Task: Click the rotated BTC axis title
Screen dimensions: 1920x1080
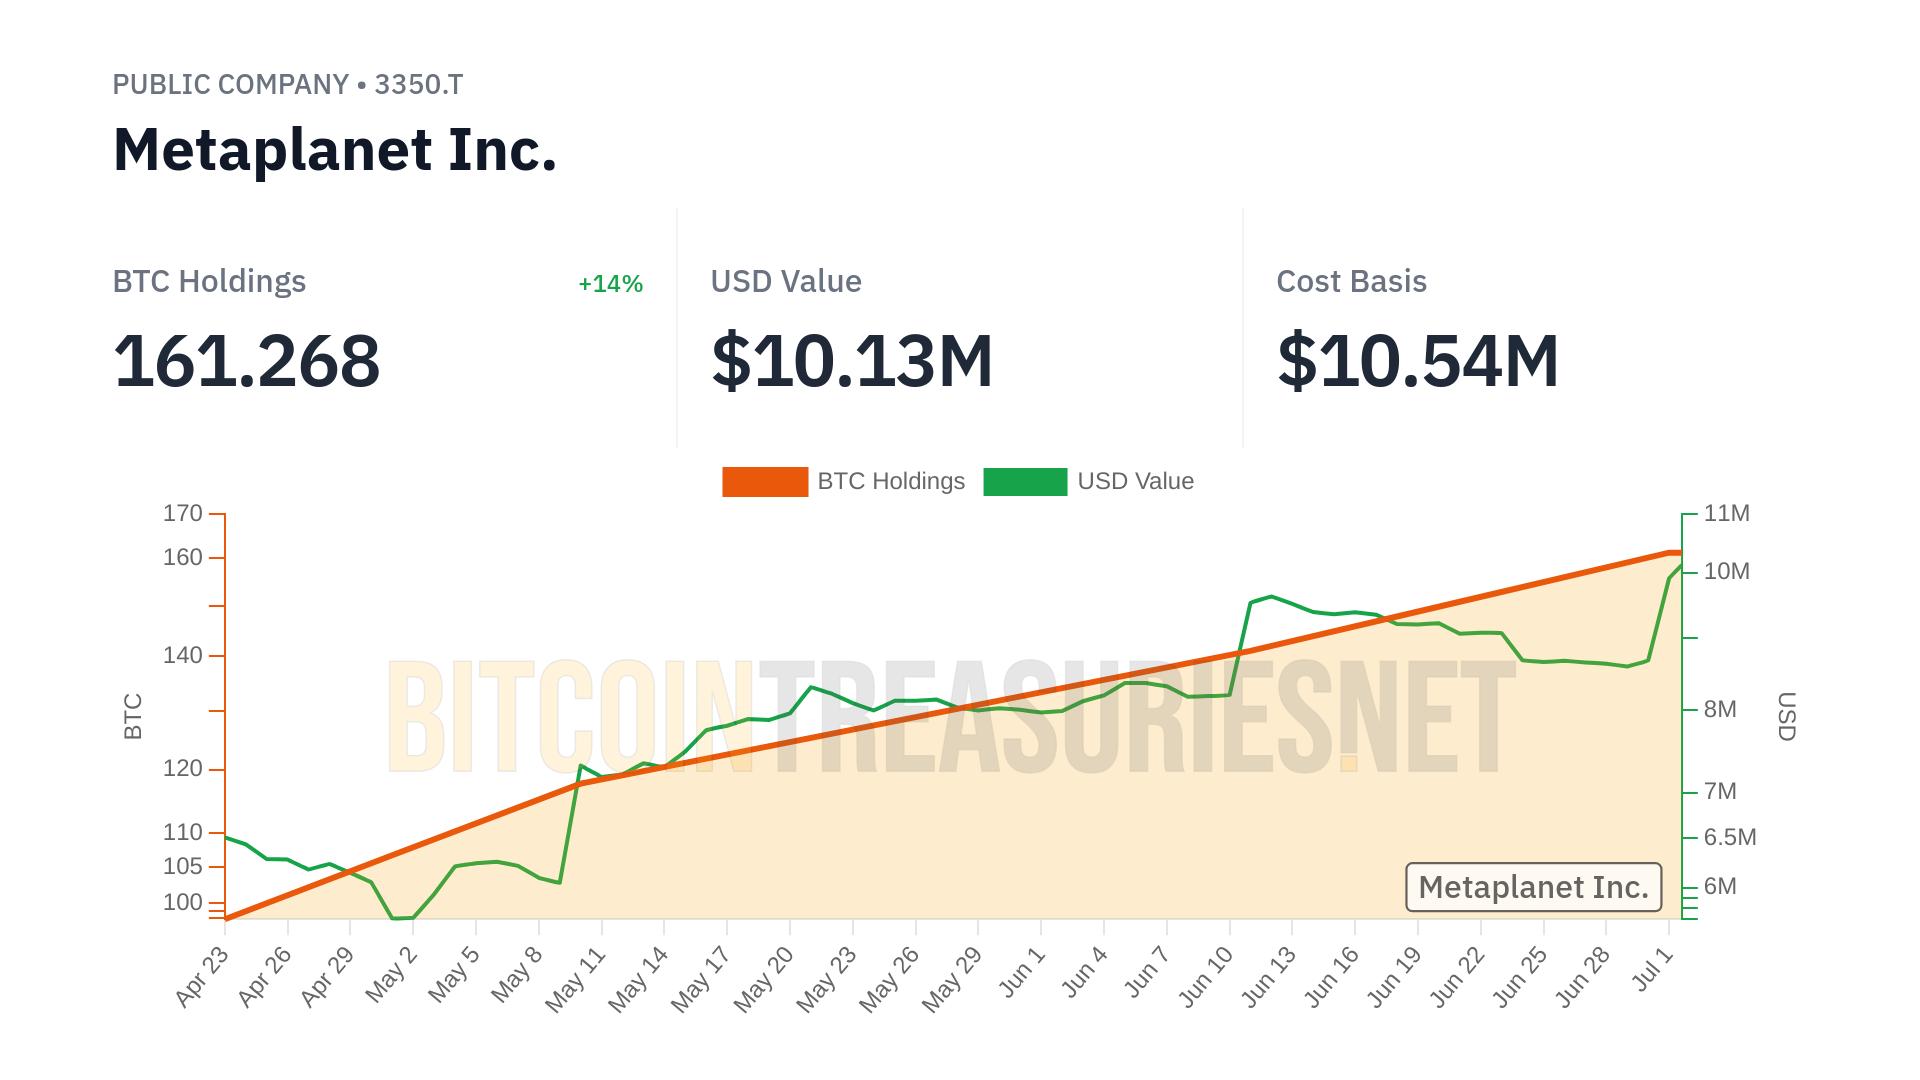Action: (x=133, y=716)
